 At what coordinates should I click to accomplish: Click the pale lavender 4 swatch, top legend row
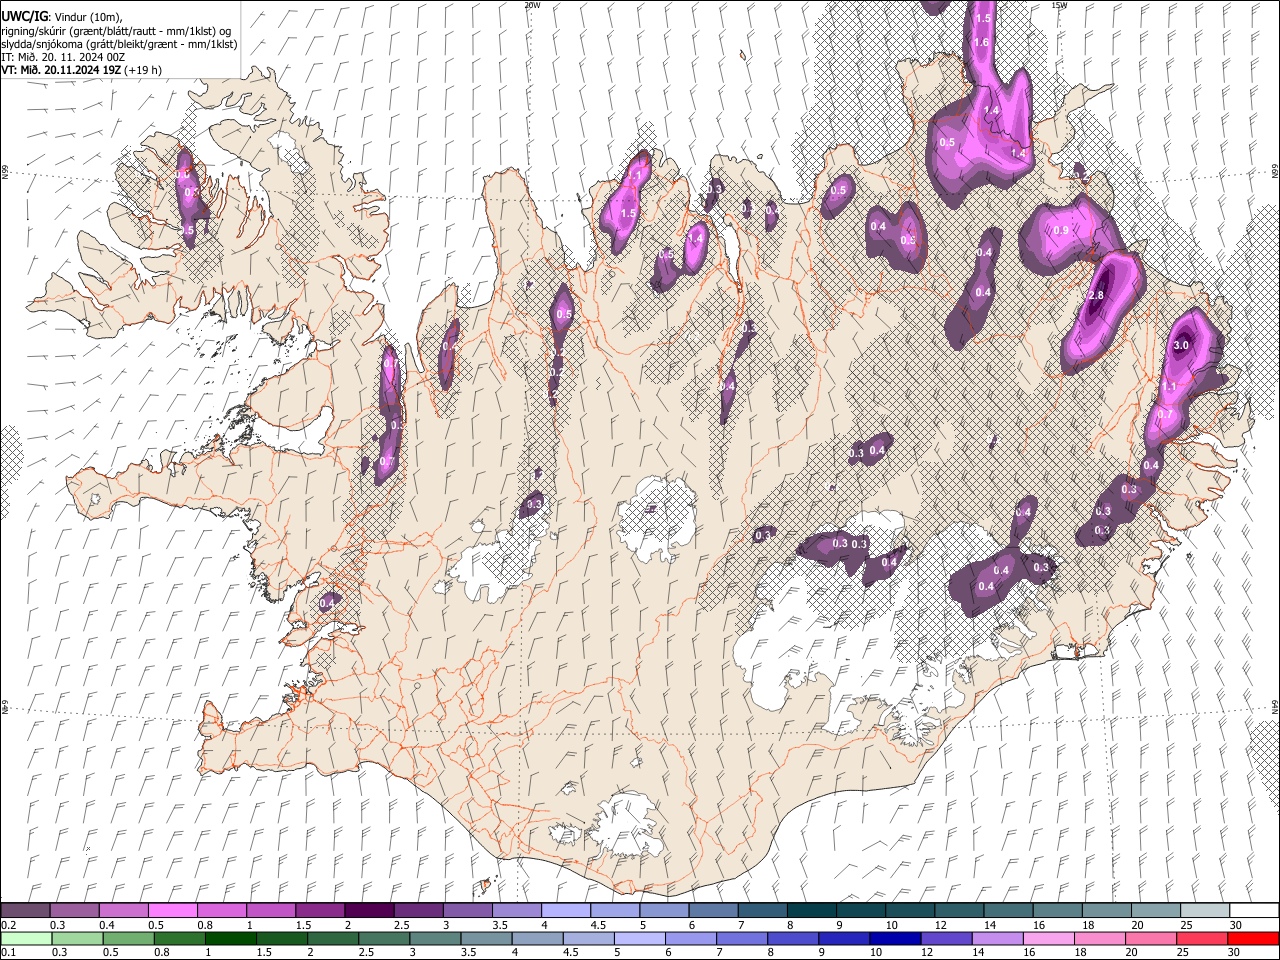click(x=565, y=910)
